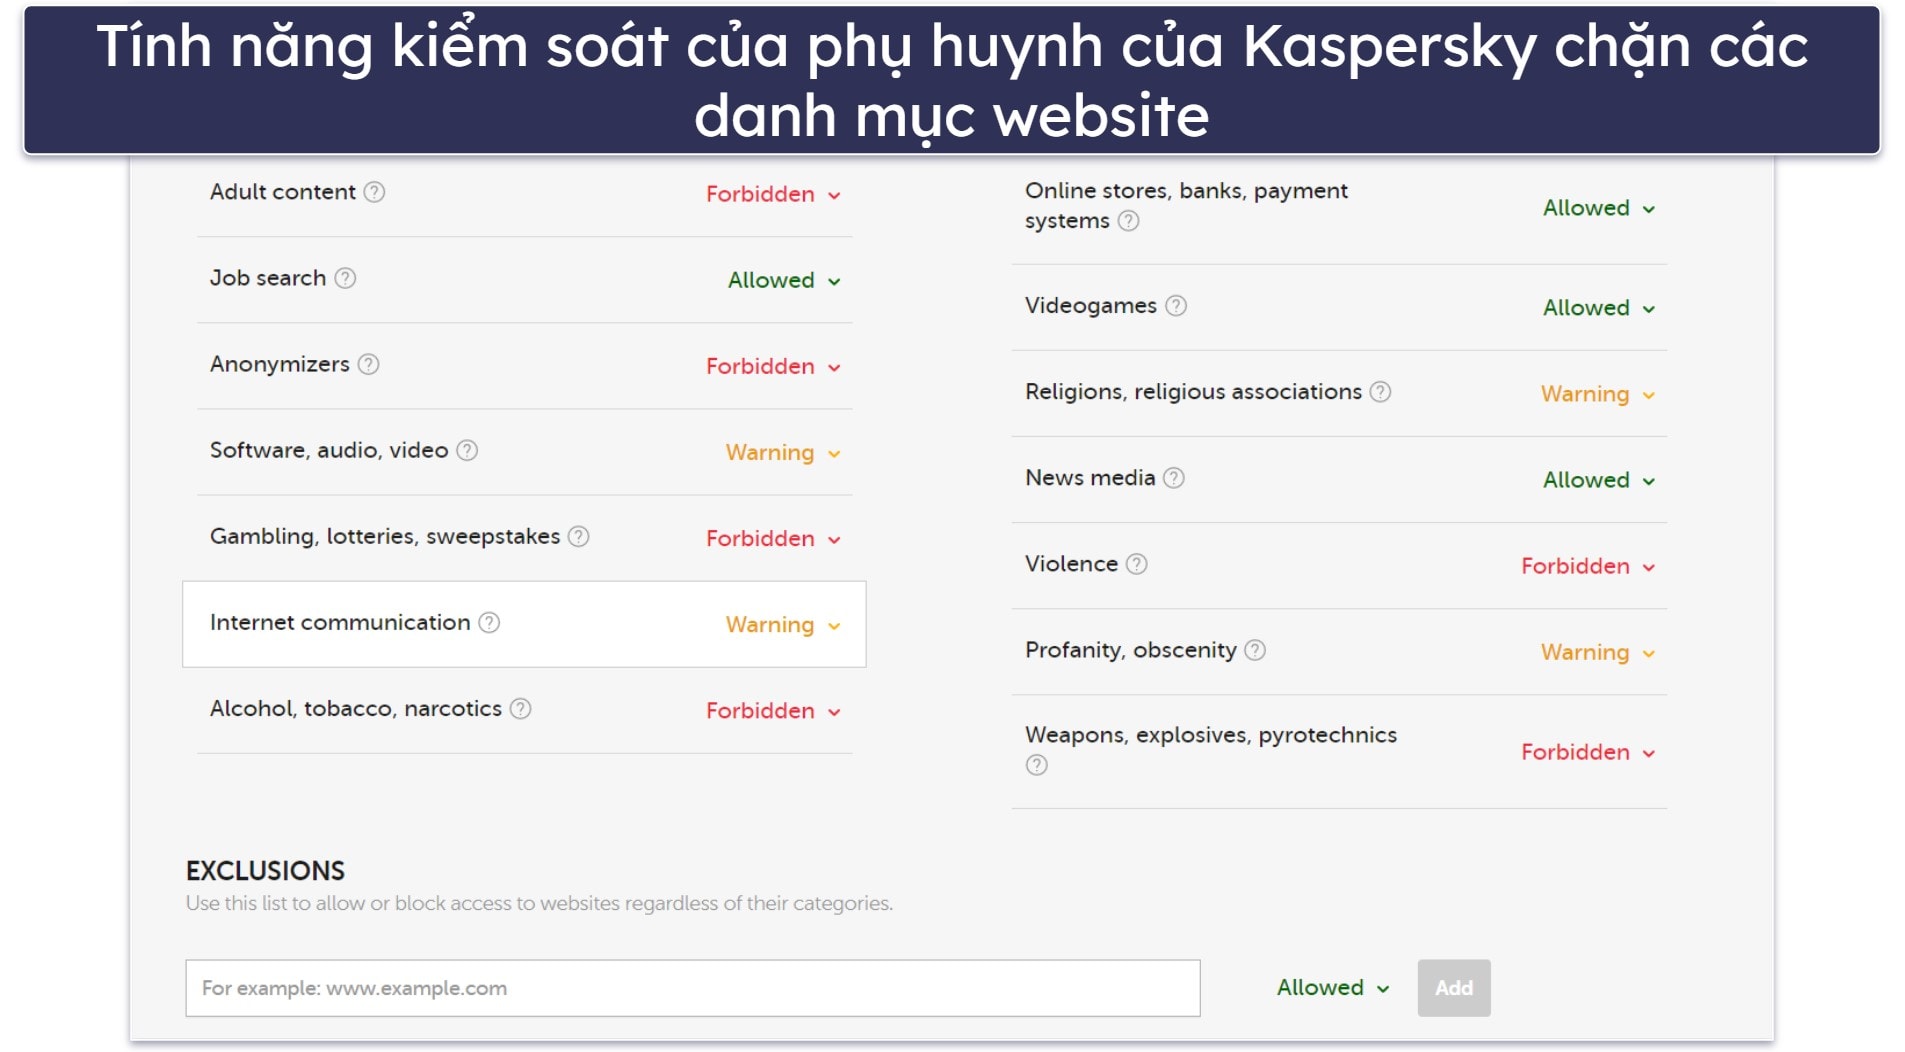Change Weapons, explosives Forbidden setting
Screen dimensions: 1905x1052
(1588, 752)
